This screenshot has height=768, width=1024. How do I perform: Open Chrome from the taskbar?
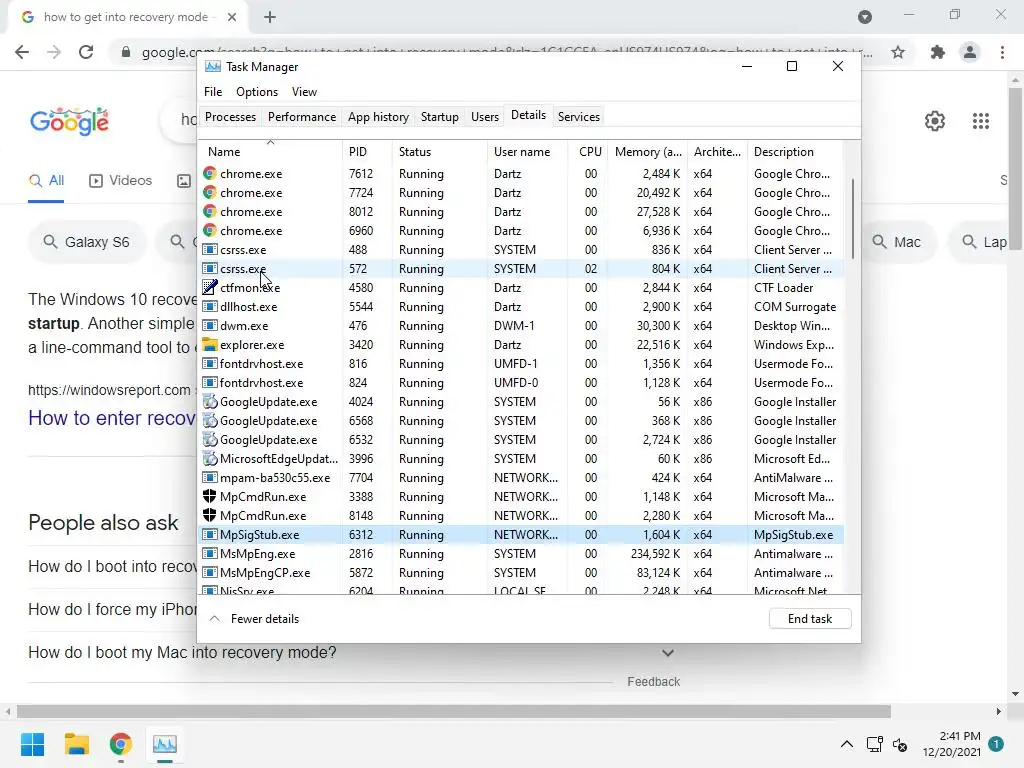click(121, 744)
